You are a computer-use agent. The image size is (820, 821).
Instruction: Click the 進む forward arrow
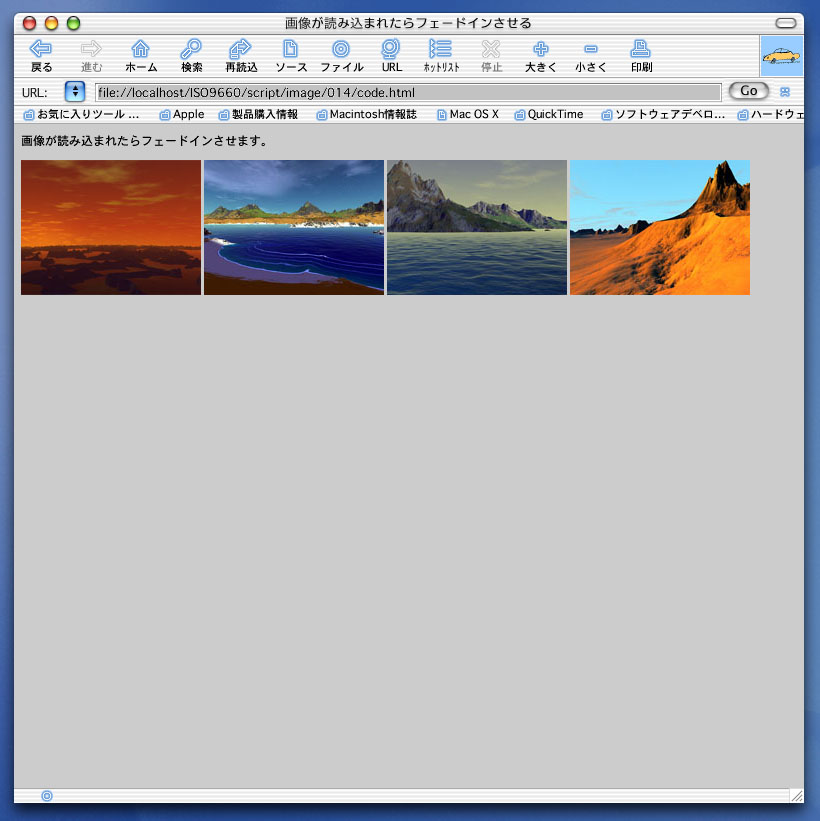(91, 55)
